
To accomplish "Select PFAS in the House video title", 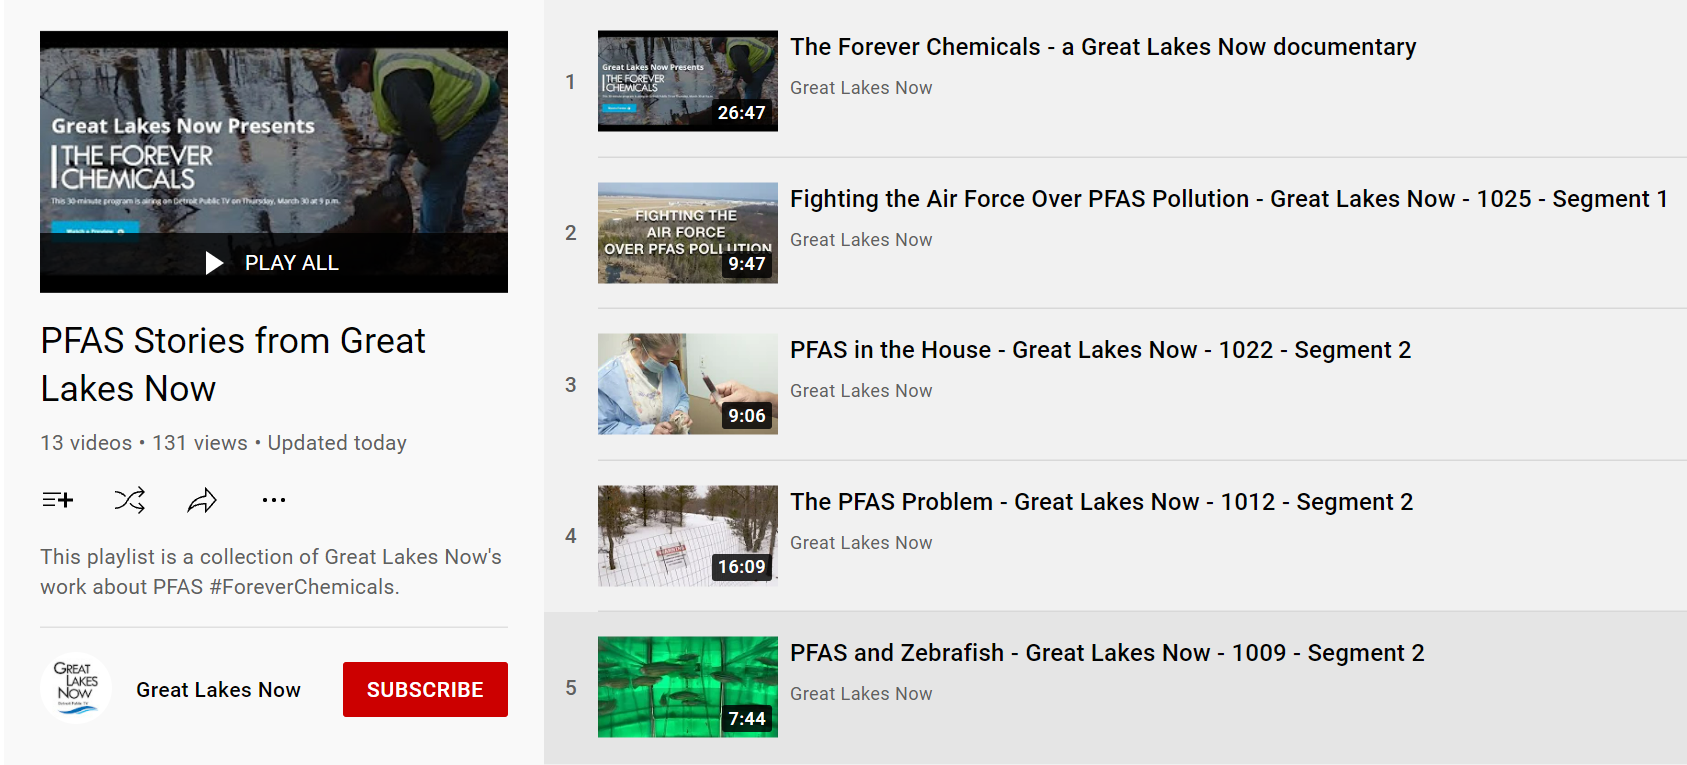I will (1100, 350).
